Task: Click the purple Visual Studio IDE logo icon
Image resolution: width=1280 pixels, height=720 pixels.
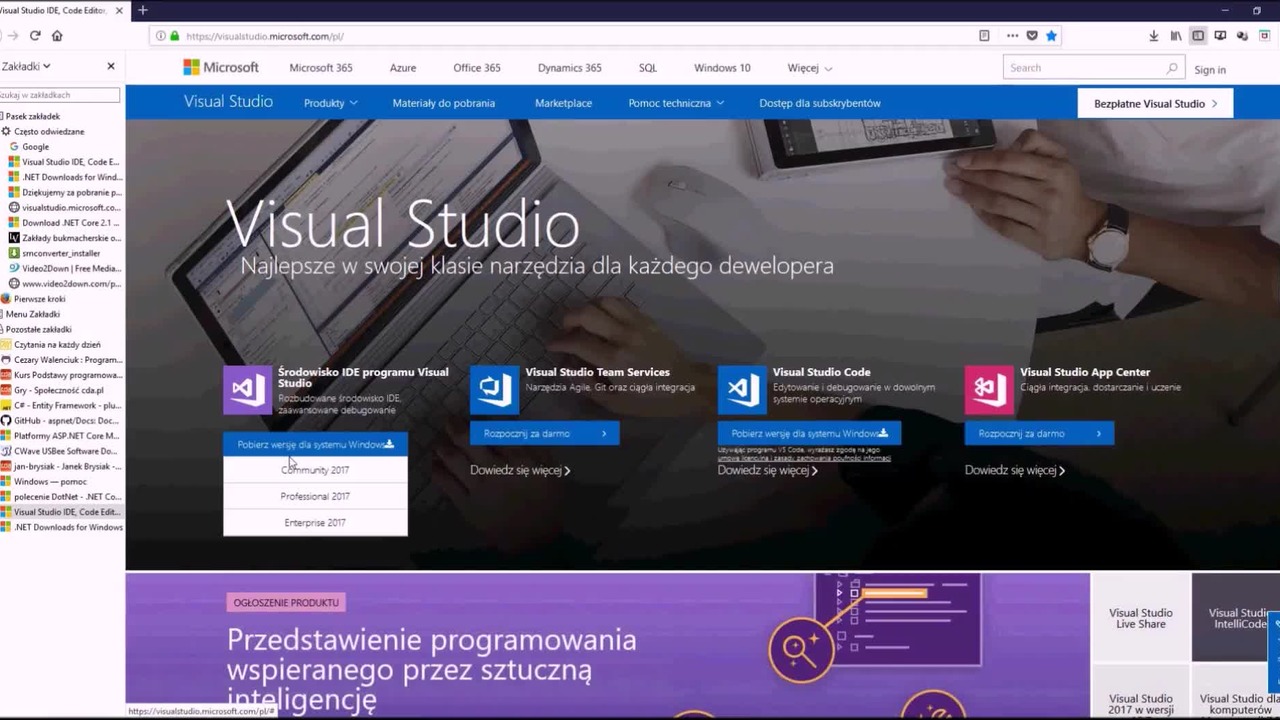Action: (x=247, y=389)
